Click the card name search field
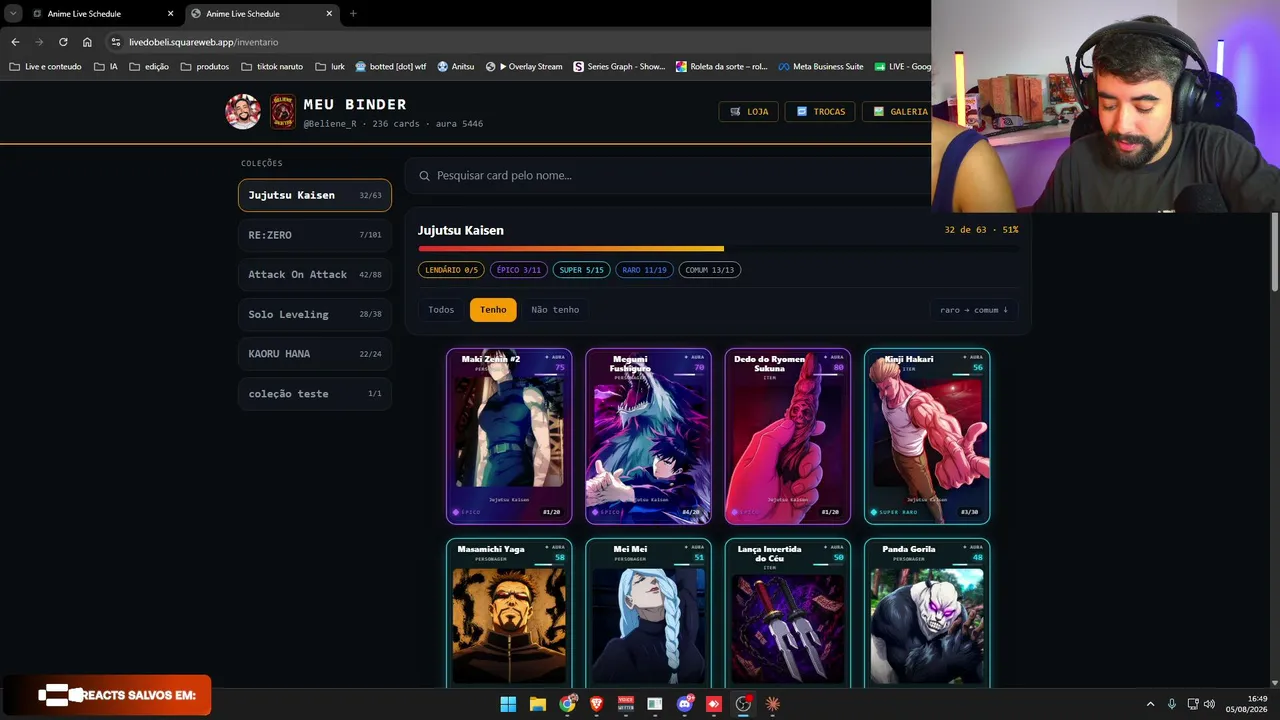Screen dimensions: 1280x720 670,176
